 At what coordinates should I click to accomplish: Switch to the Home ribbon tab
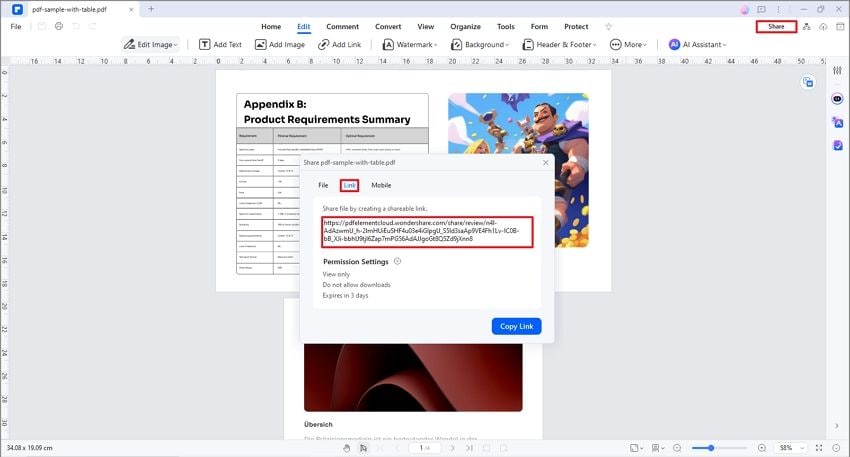coord(271,27)
